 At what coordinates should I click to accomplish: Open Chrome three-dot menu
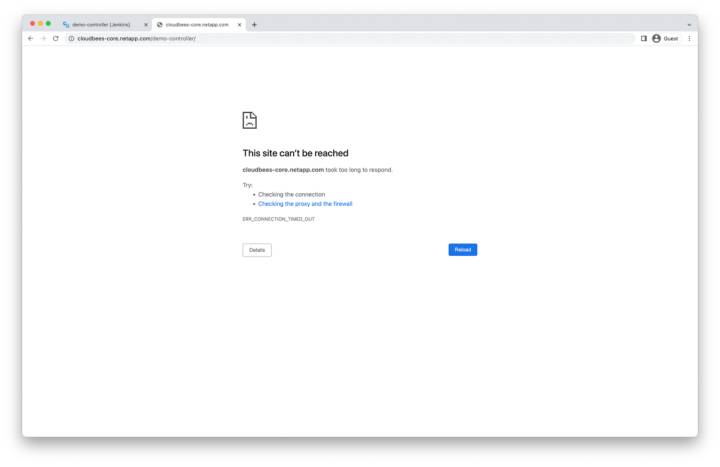[x=689, y=38]
